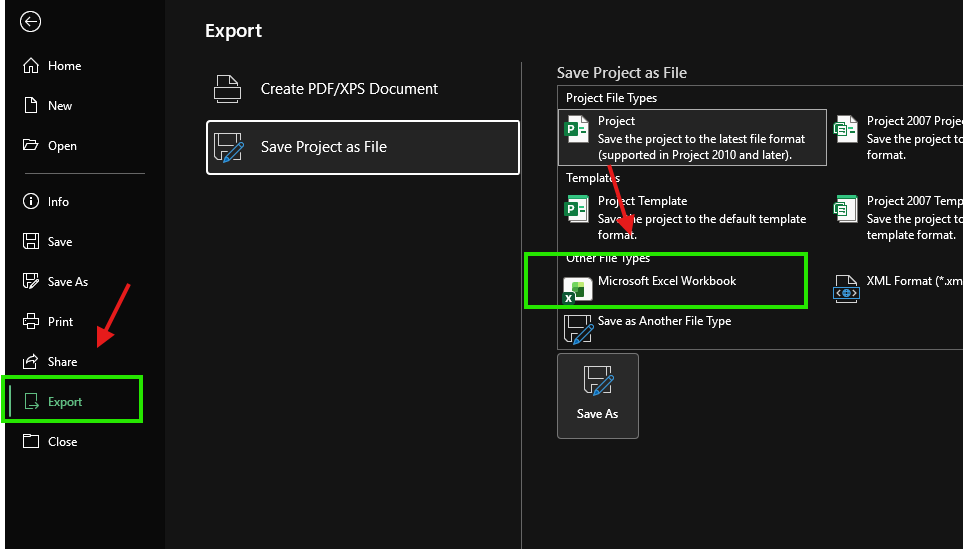The image size is (963, 549).
Task: Click the Share icon in sidebar
Action: coord(31,362)
